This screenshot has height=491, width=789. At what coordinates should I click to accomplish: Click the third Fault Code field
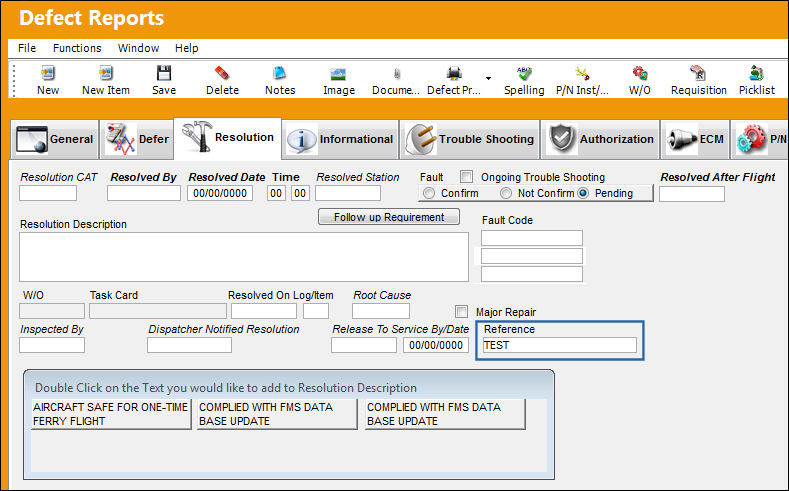click(x=532, y=274)
